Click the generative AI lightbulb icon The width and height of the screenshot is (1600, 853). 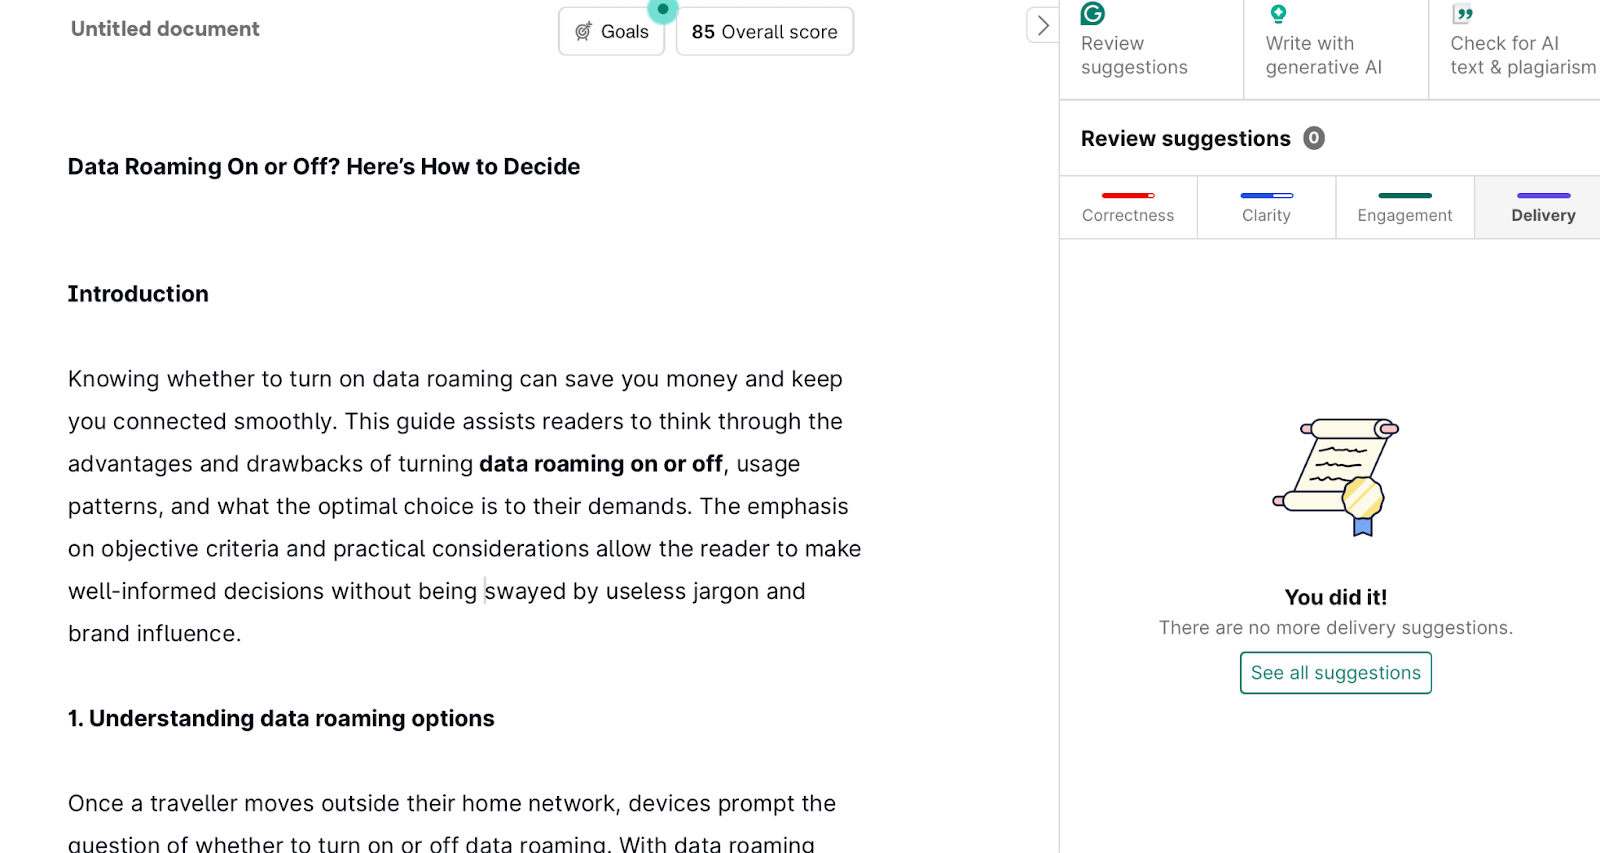coord(1278,14)
